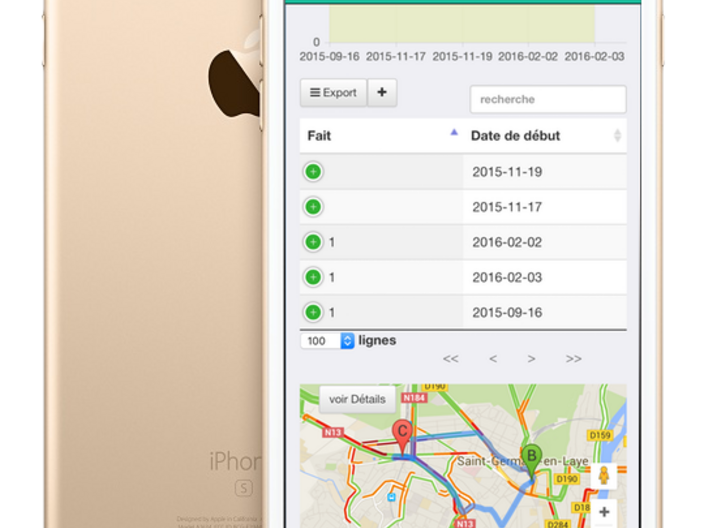Viewport: 704px width, 528px height.
Task: Open the 100 lignes page-size dropdown
Action: (327, 341)
